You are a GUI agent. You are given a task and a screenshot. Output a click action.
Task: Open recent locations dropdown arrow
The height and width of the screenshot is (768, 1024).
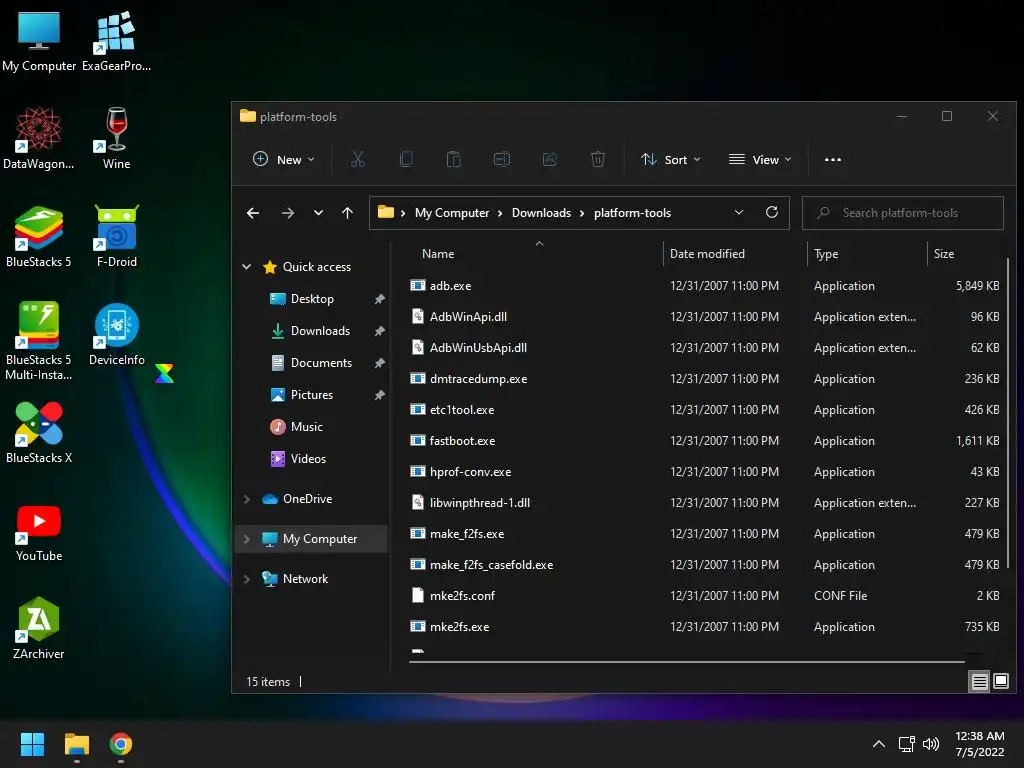point(318,213)
